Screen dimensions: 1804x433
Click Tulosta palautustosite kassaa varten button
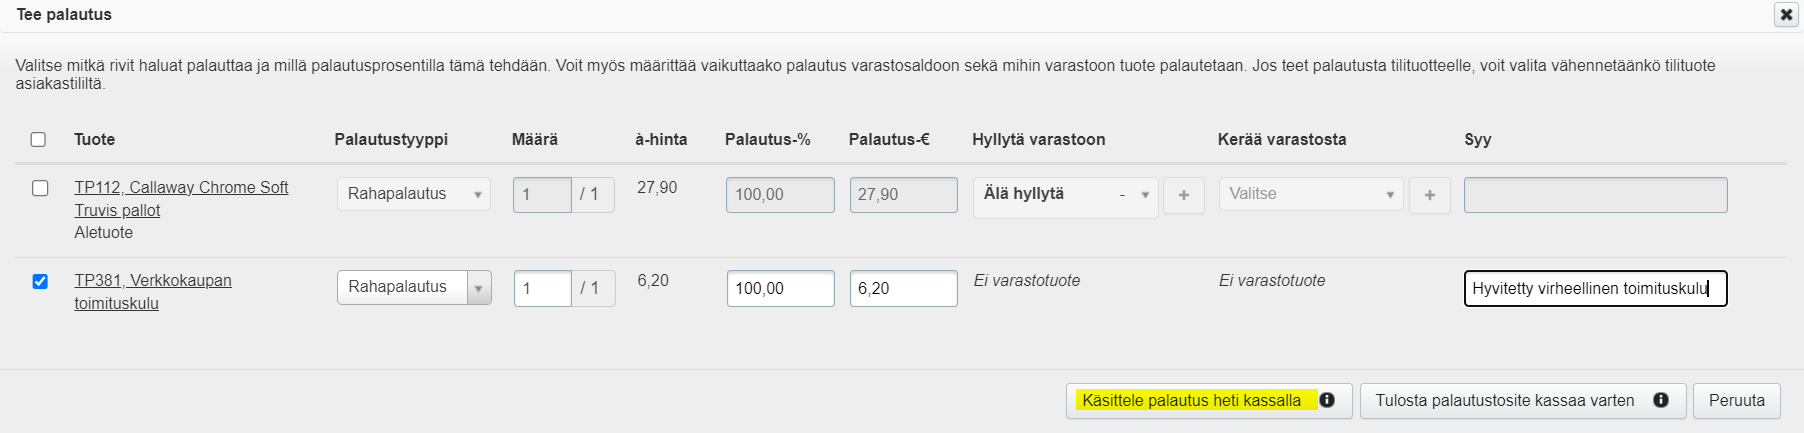point(1505,400)
